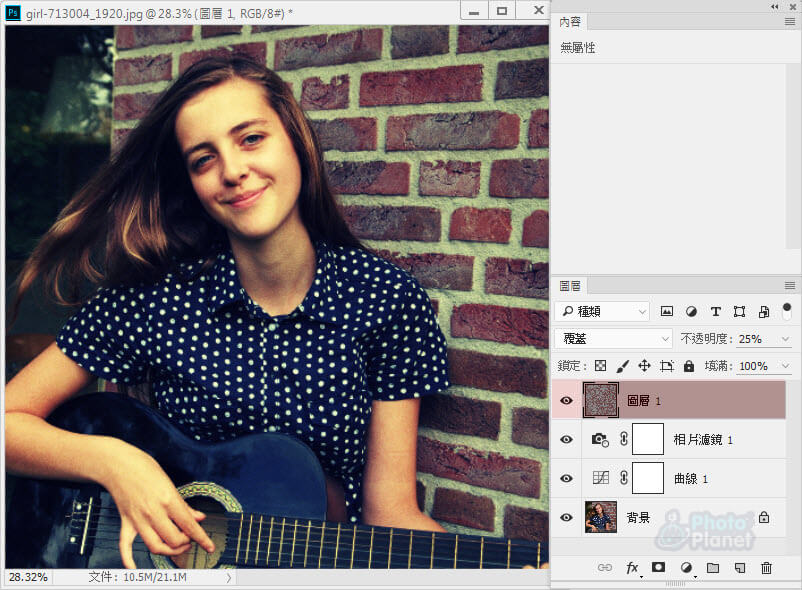802x590 pixels.
Task: Click the zoom level field 28.32%
Action: point(28,577)
